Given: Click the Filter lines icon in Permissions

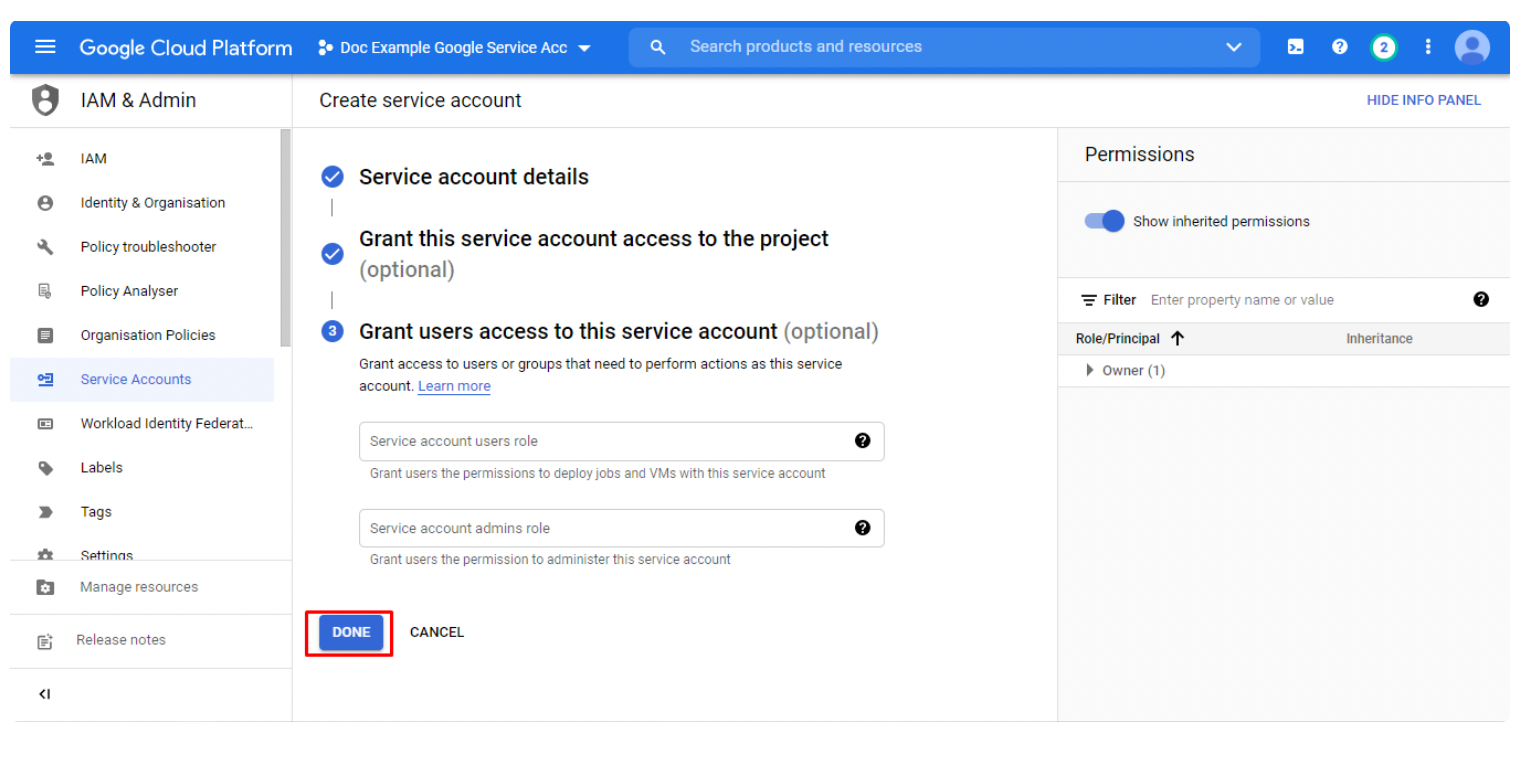Looking at the screenshot, I should pyautogui.click(x=1089, y=300).
